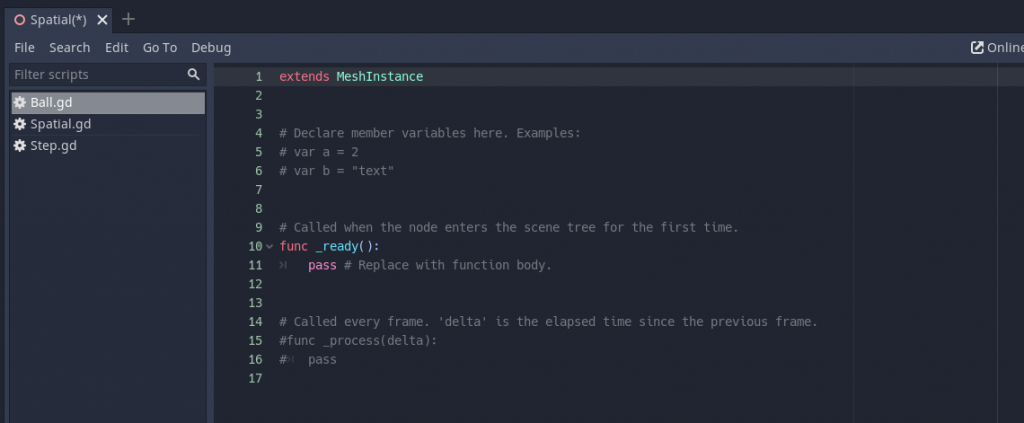The image size is (1024, 423).
Task: Collapse the _ready function fold arrow
Action: tap(270, 247)
